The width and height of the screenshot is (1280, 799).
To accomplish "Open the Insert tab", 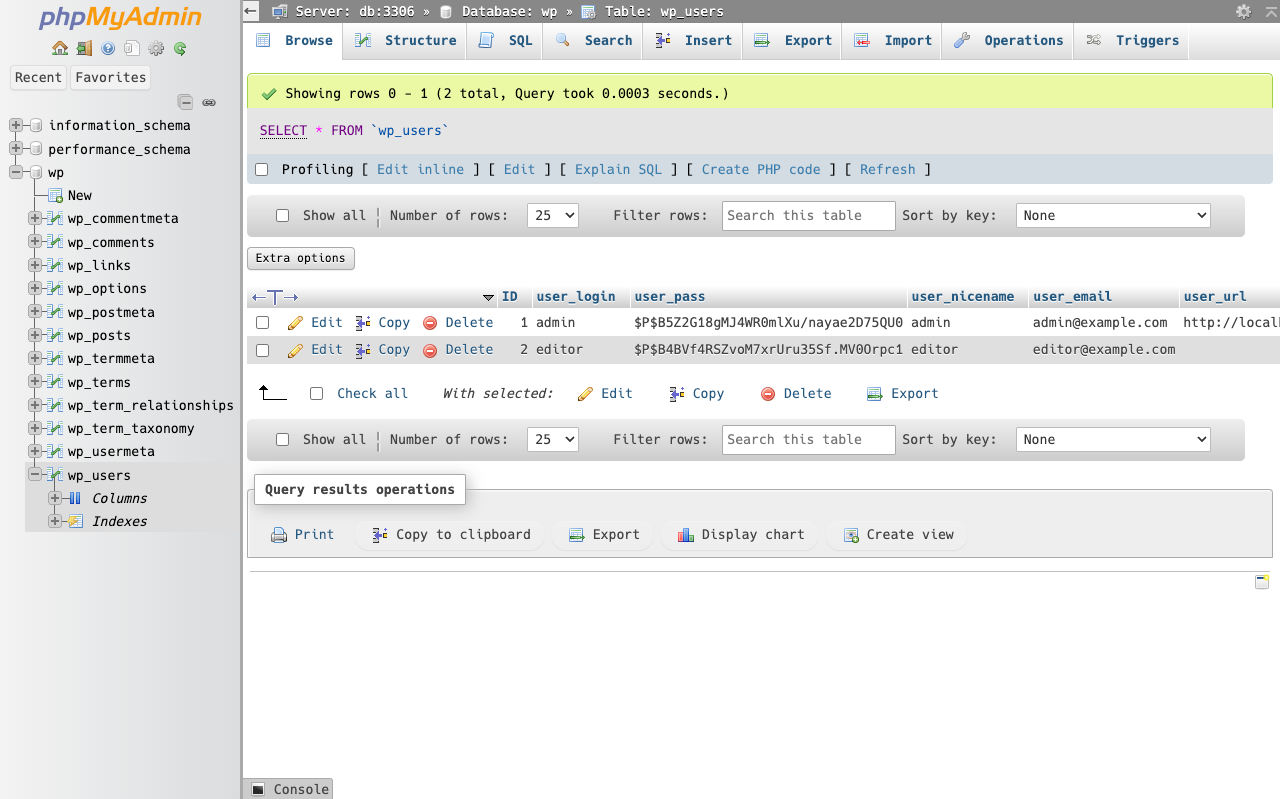I will (x=694, y=41).
